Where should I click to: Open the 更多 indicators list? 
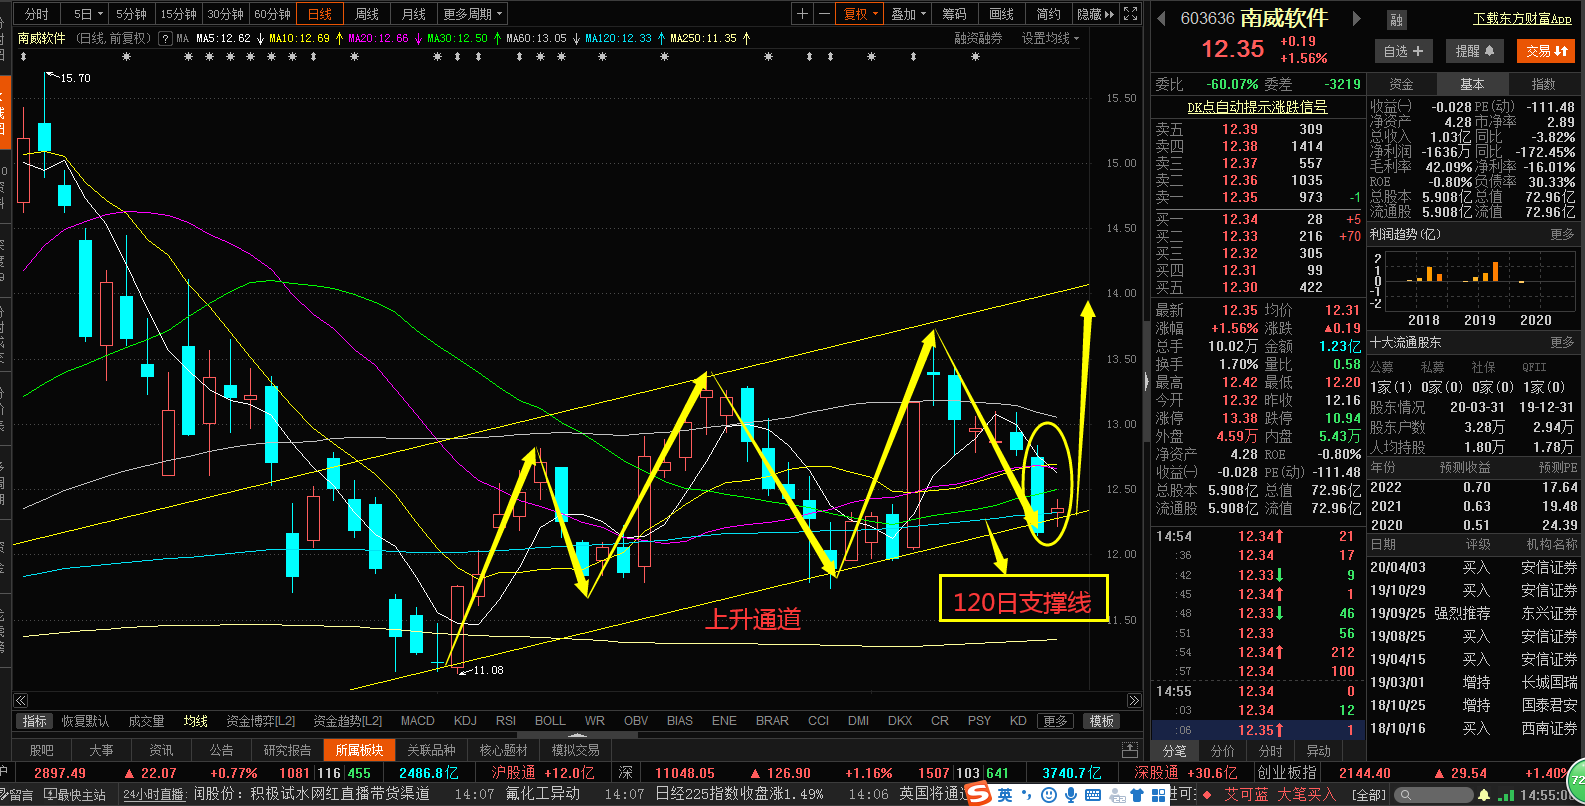pos(1056,721)
